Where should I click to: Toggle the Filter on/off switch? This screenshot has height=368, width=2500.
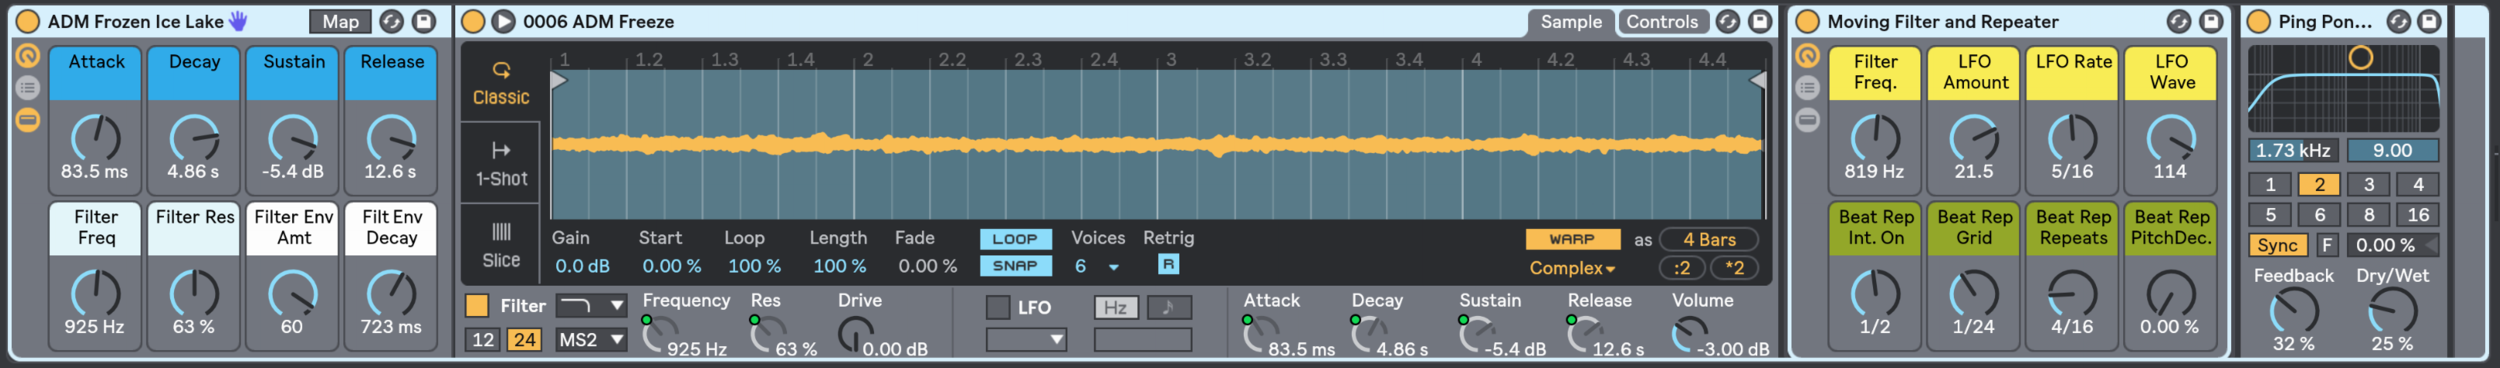click(477, 306)
